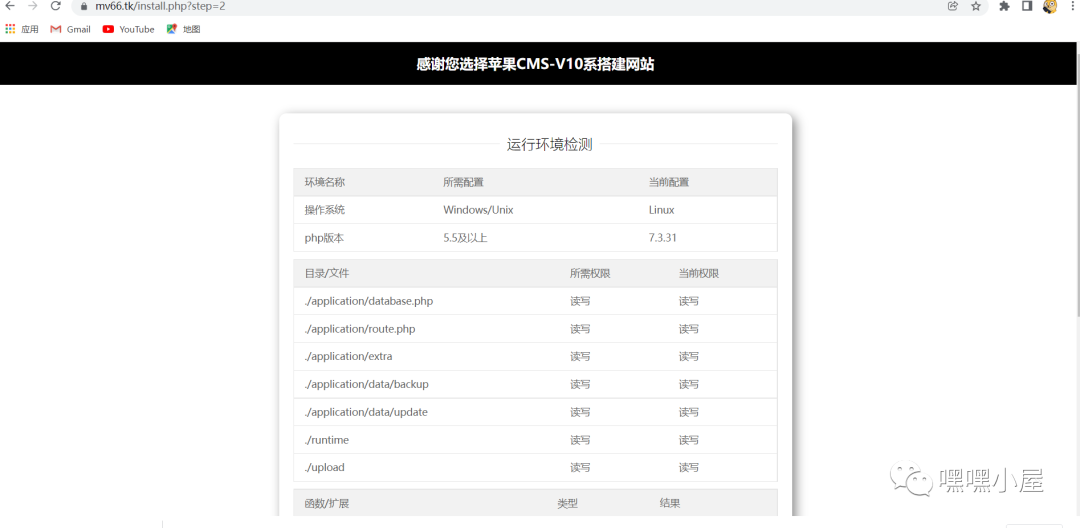Screen dimensions: 1080x528
Task: Open the apps grid bookmark
Action: (x=22, y=29)
